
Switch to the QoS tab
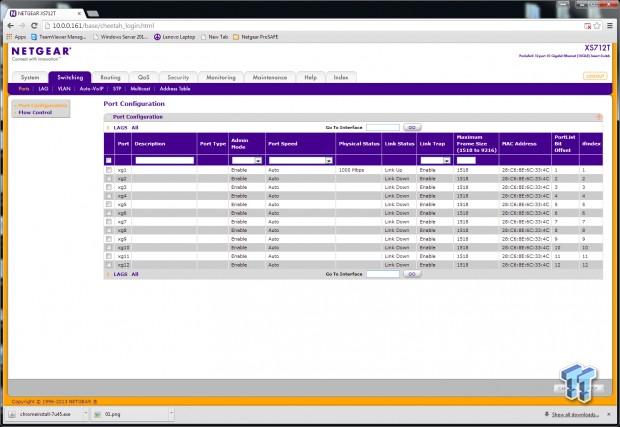(x=144, y=77)
